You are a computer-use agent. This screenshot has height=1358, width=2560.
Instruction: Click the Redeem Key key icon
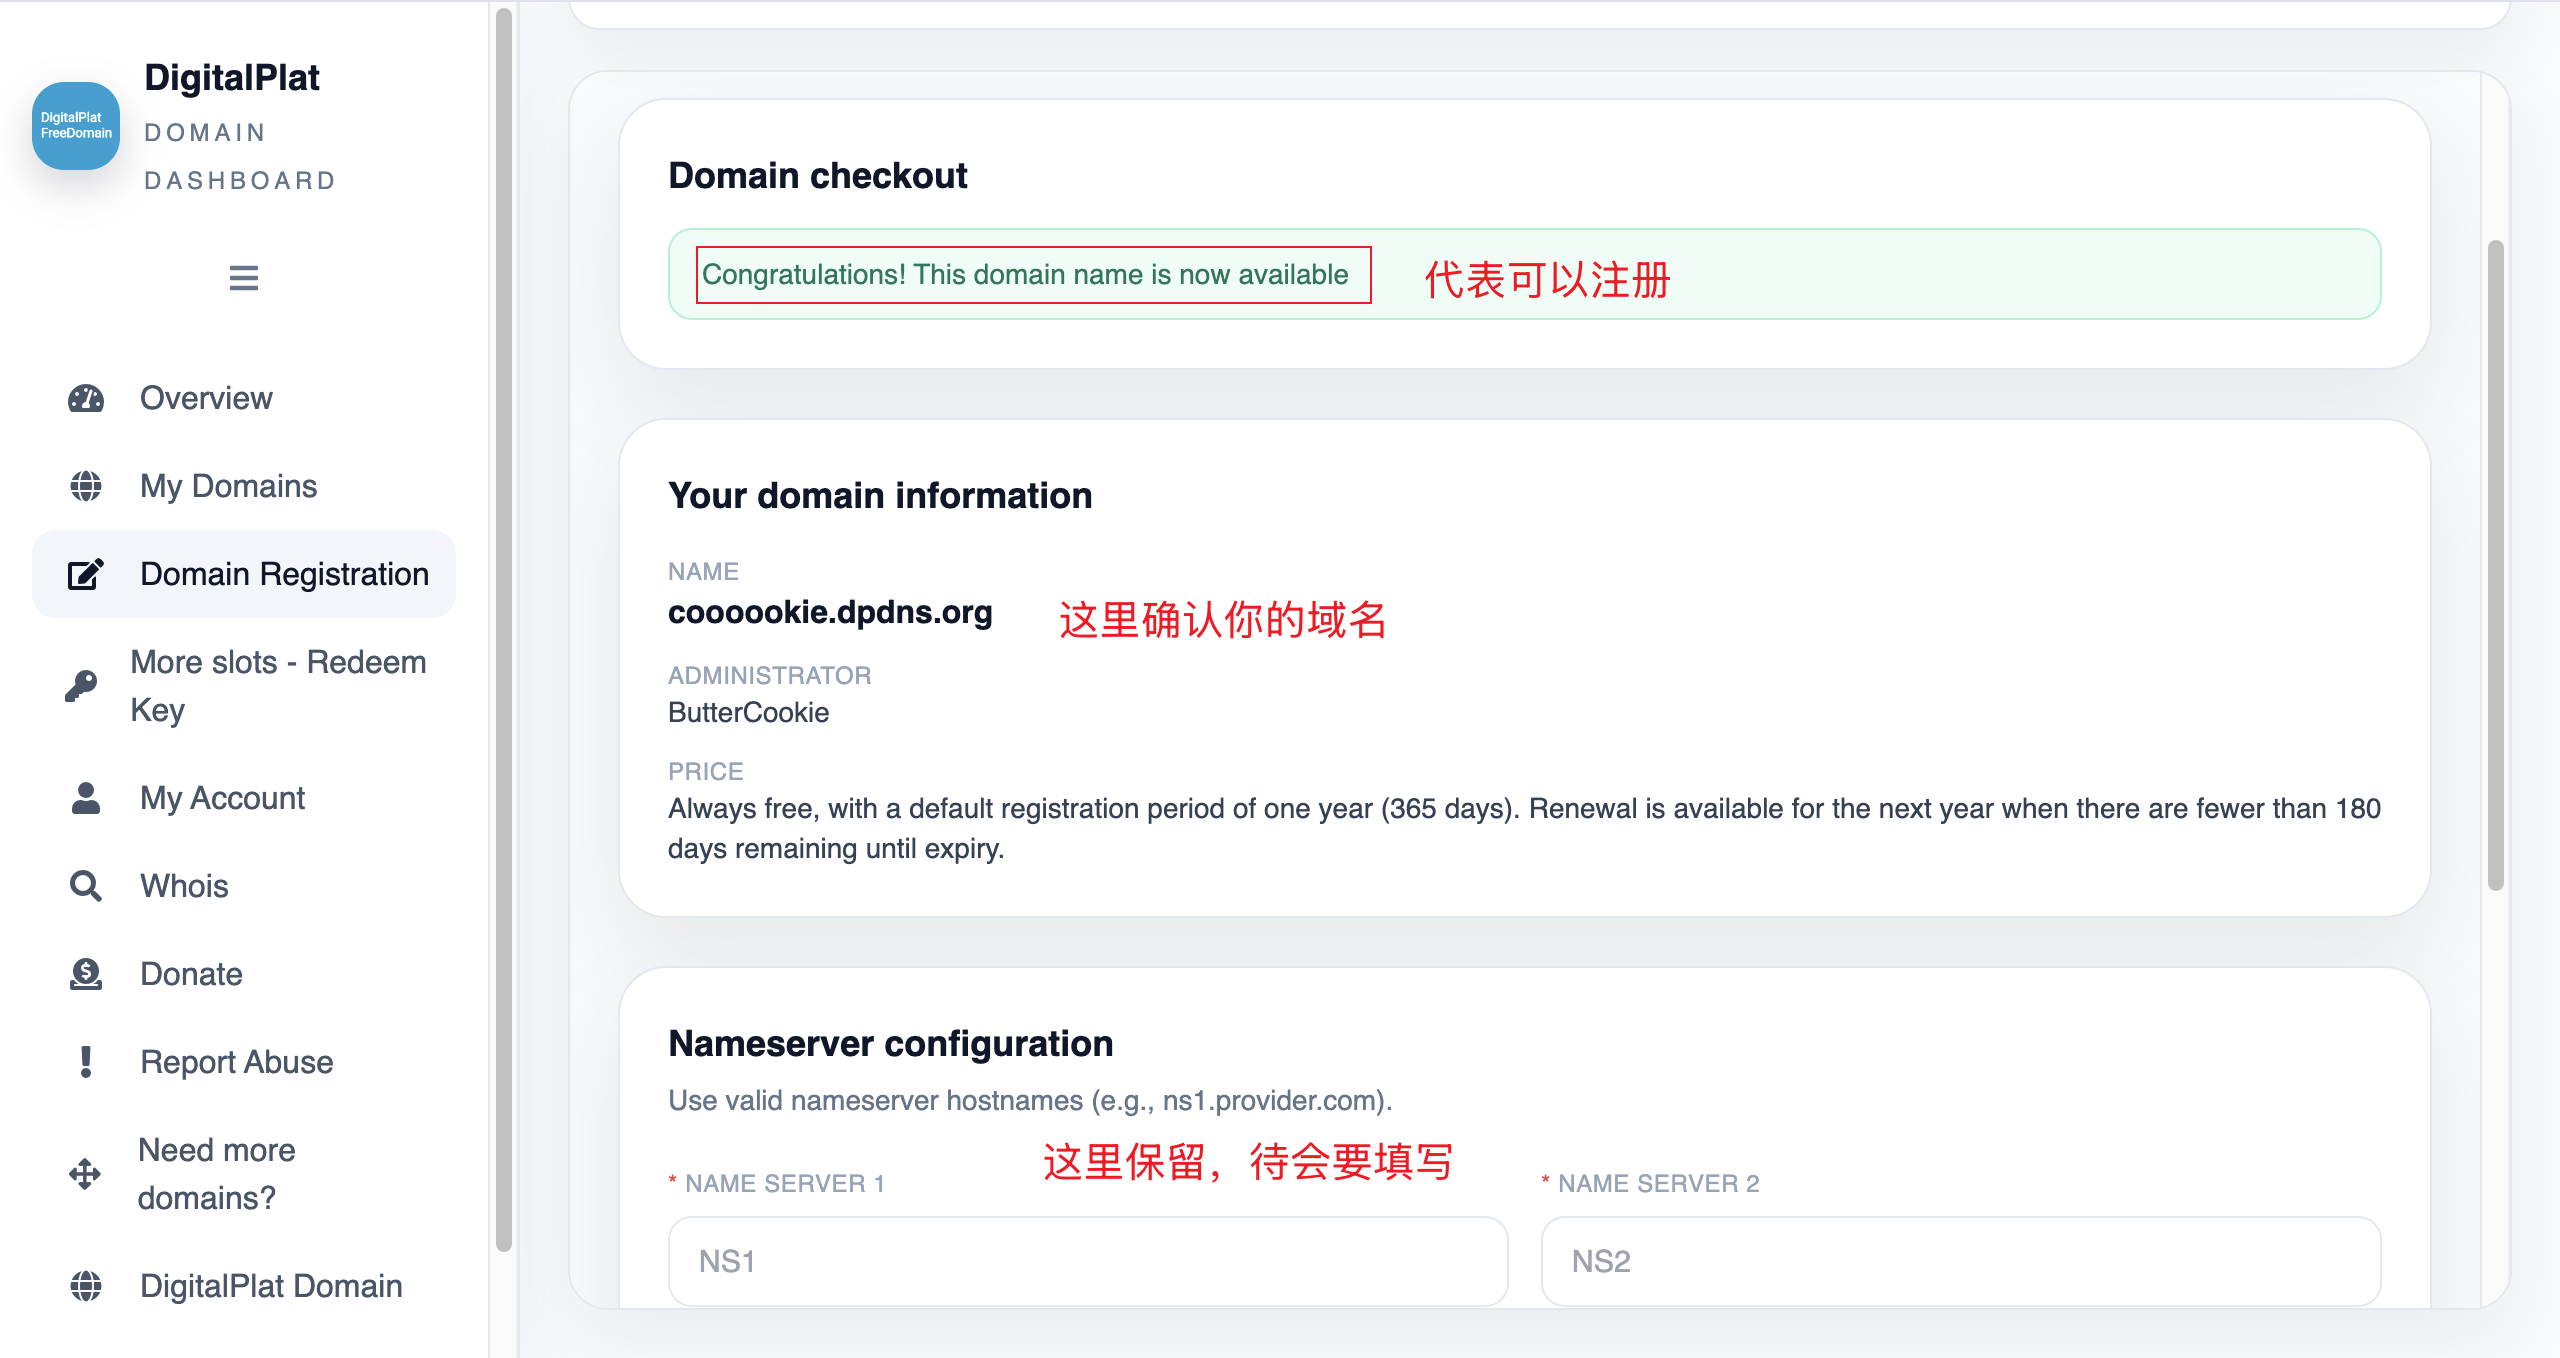click(82, 686)
